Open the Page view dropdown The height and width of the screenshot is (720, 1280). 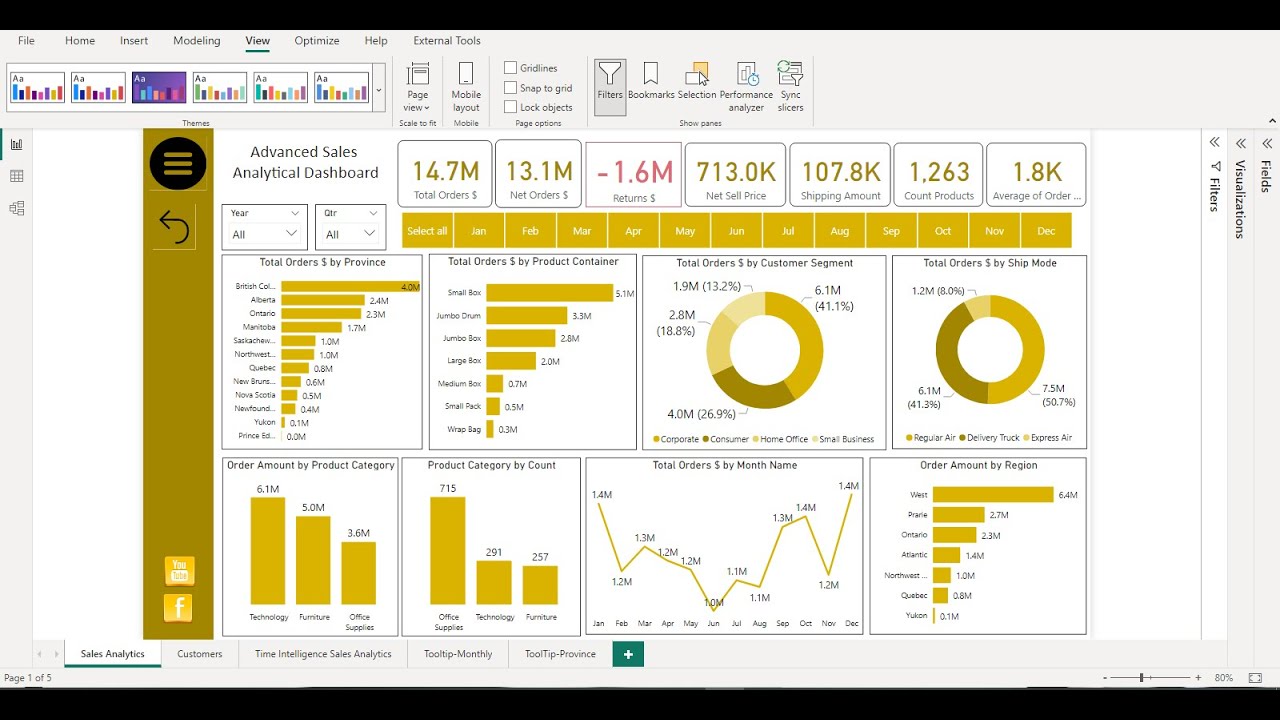tap(418, 88)
